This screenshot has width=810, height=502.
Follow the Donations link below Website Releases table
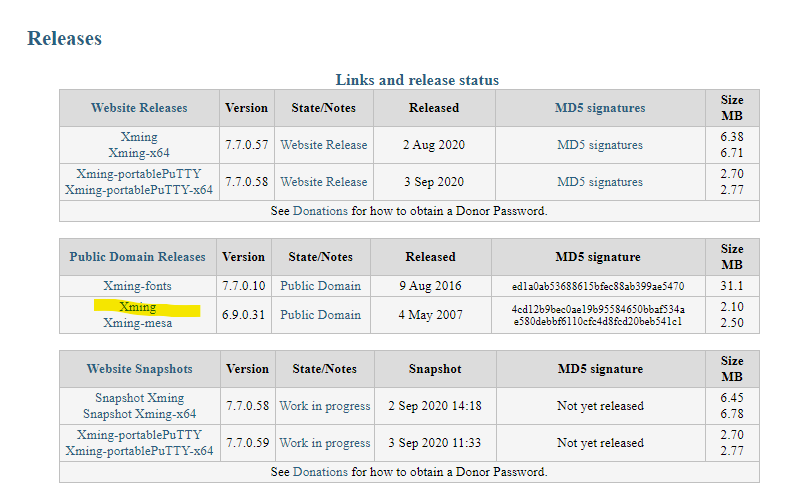click(x=320, y=211)
